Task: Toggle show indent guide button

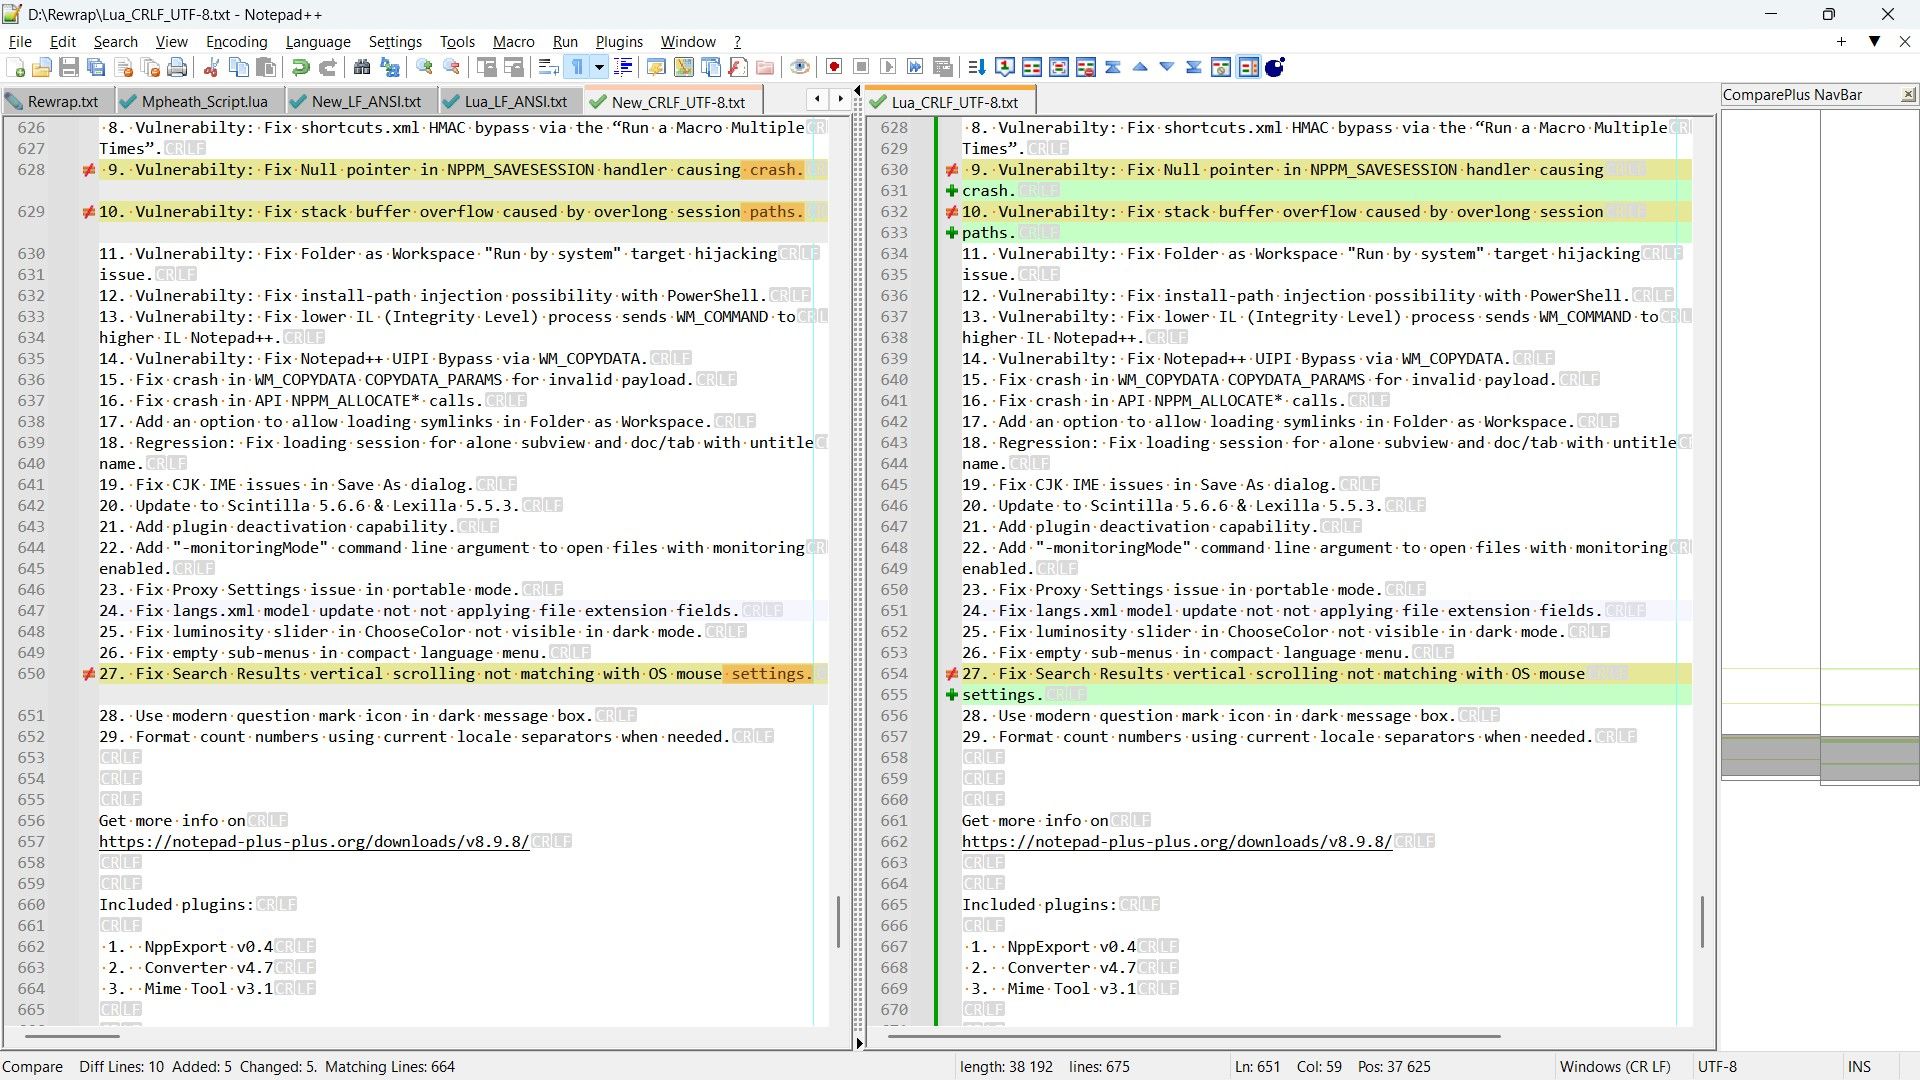Action: pyautogui.click(x=623, y=68)
